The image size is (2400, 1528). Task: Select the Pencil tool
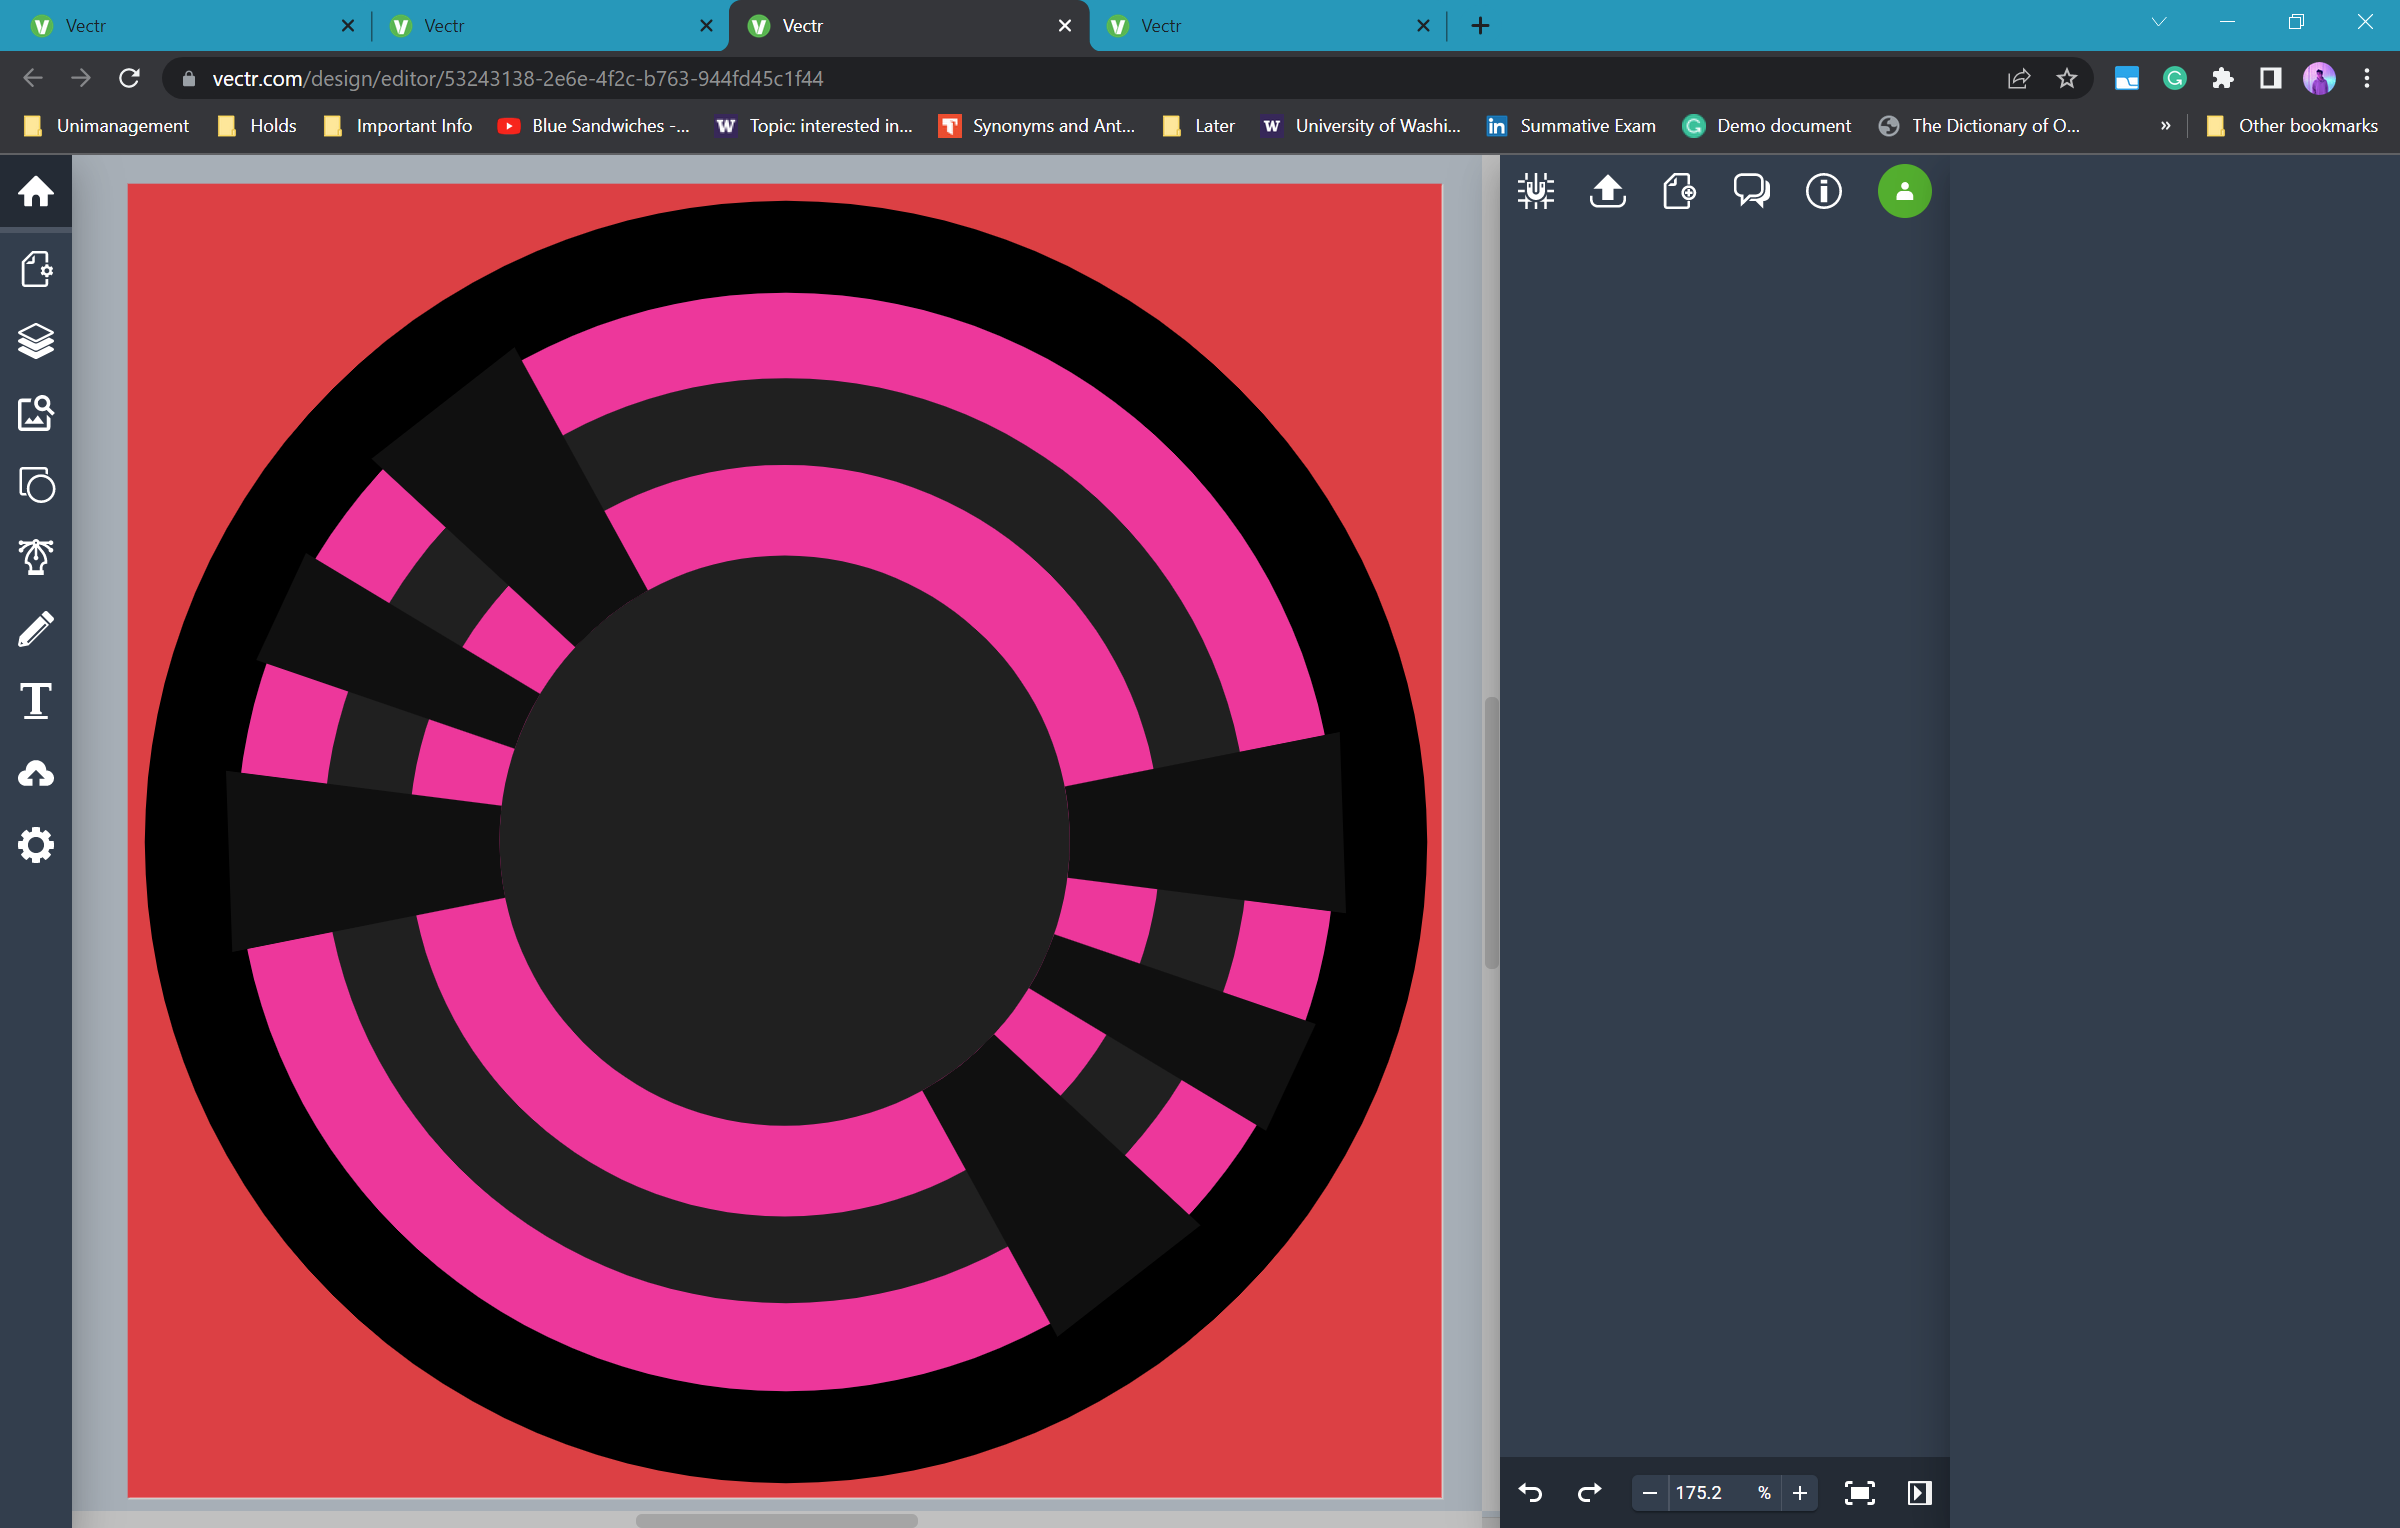(x=36, y=629)
